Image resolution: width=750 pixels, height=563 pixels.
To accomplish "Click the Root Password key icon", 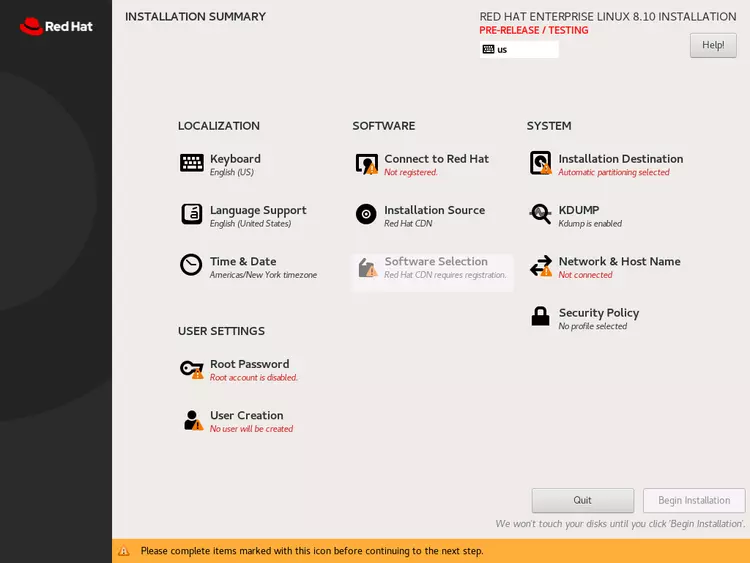I will (191, 369).
